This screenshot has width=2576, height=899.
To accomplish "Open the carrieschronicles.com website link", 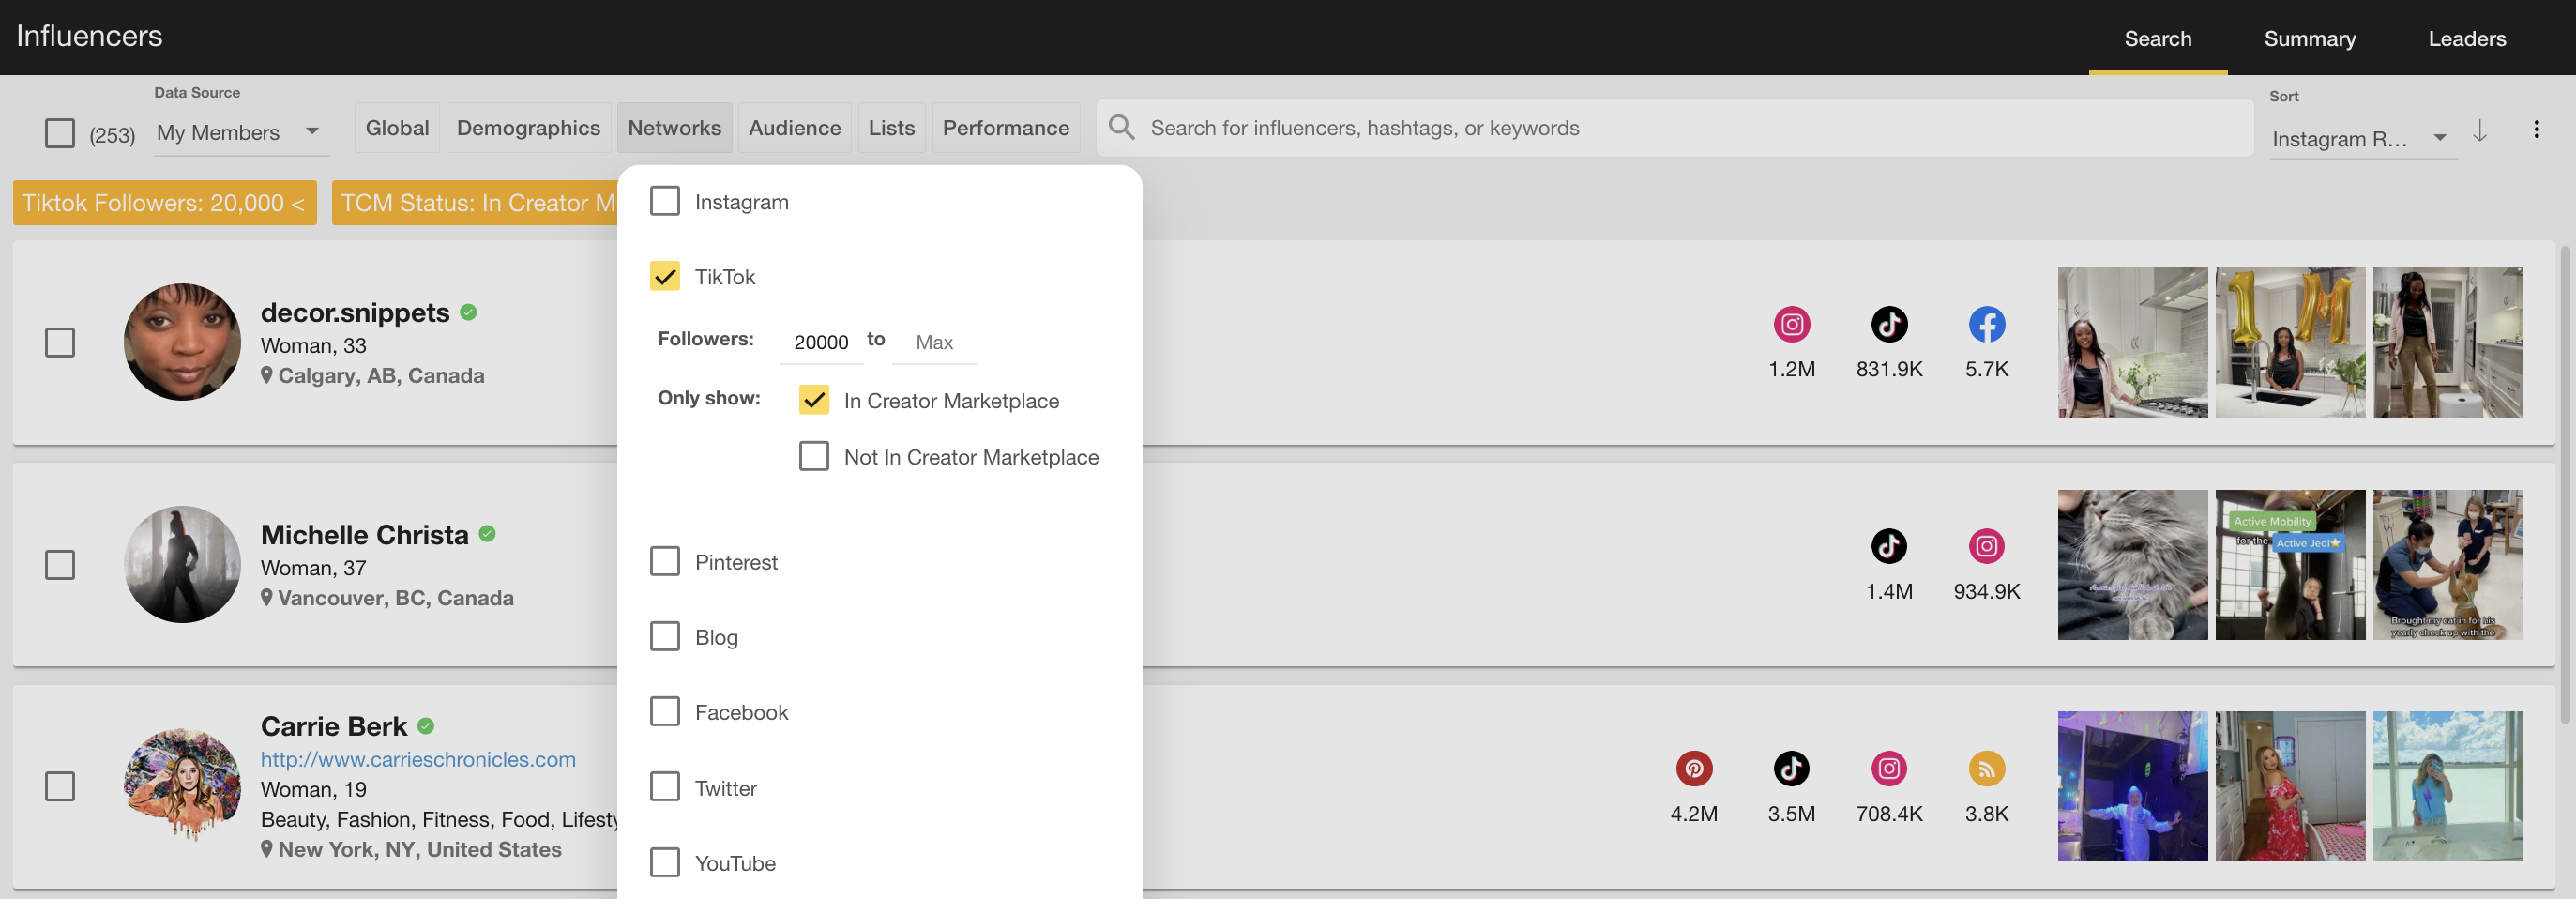I will point(417,759).
